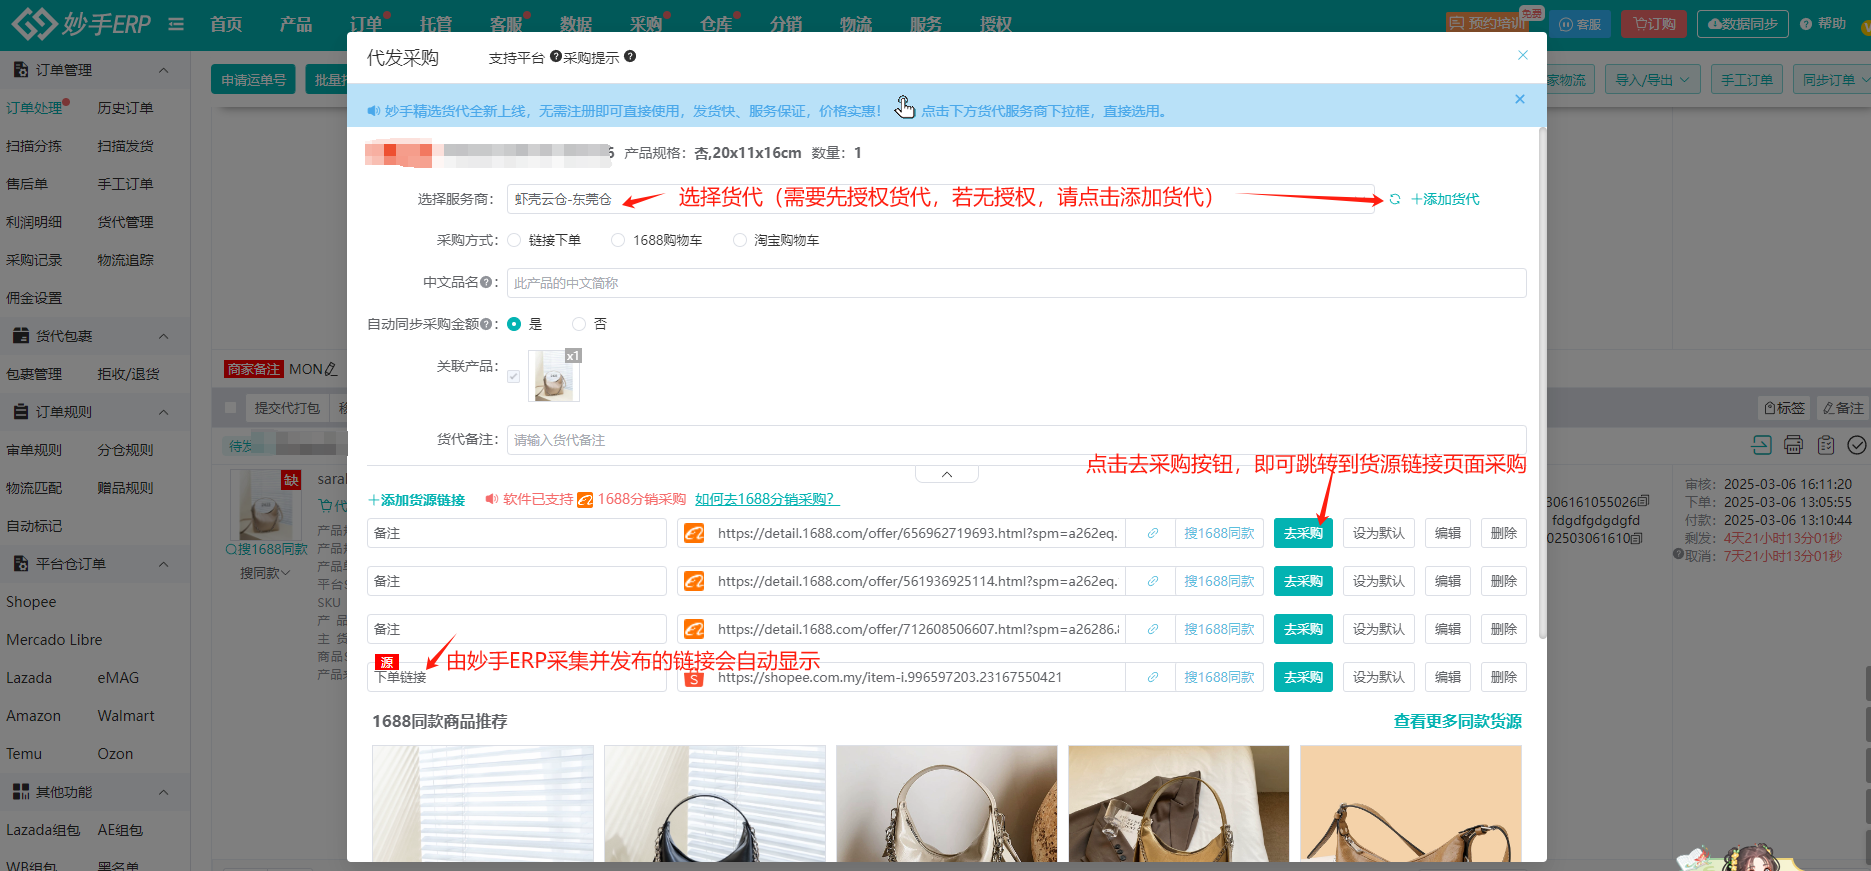Screen dimensions: 1871x871
Task: Click the refresh icon beside 添加货代
Action: [x=1395, y=200]
